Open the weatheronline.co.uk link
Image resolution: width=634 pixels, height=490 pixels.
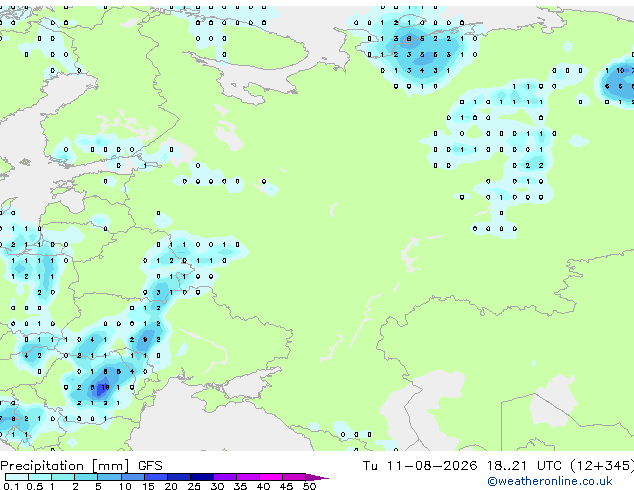550,481
